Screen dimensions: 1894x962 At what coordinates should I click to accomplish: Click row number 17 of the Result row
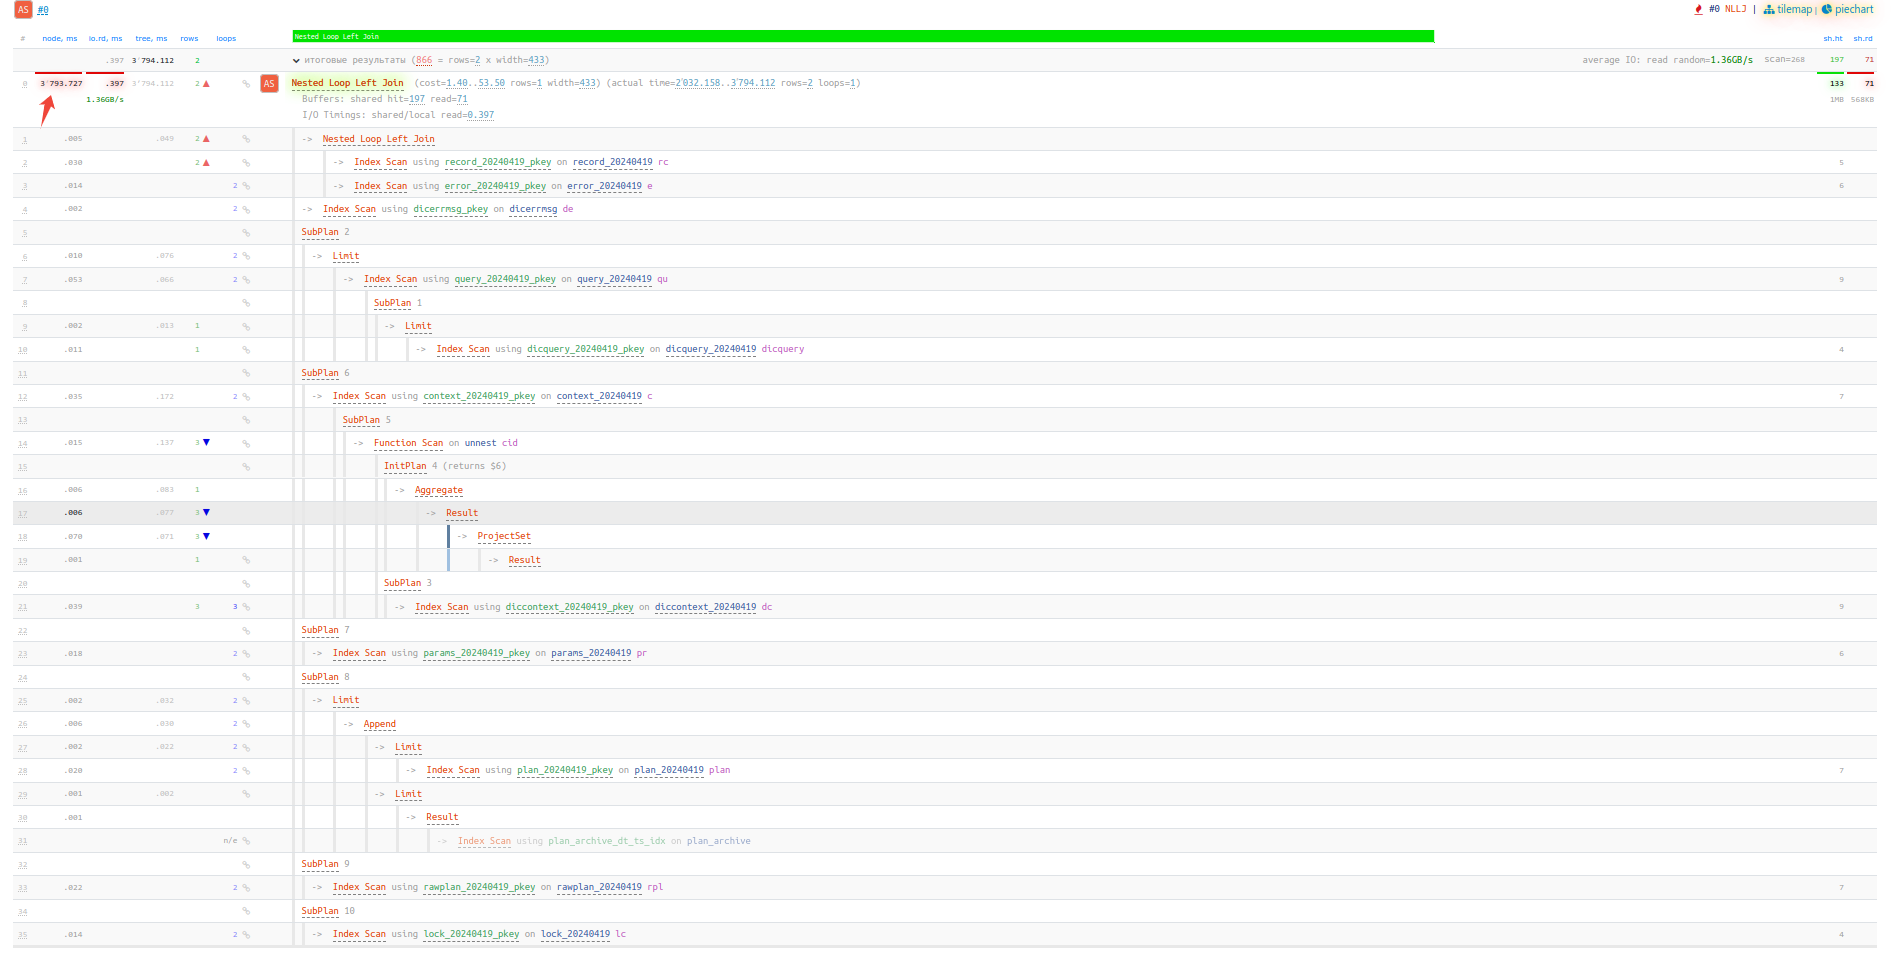23,513
